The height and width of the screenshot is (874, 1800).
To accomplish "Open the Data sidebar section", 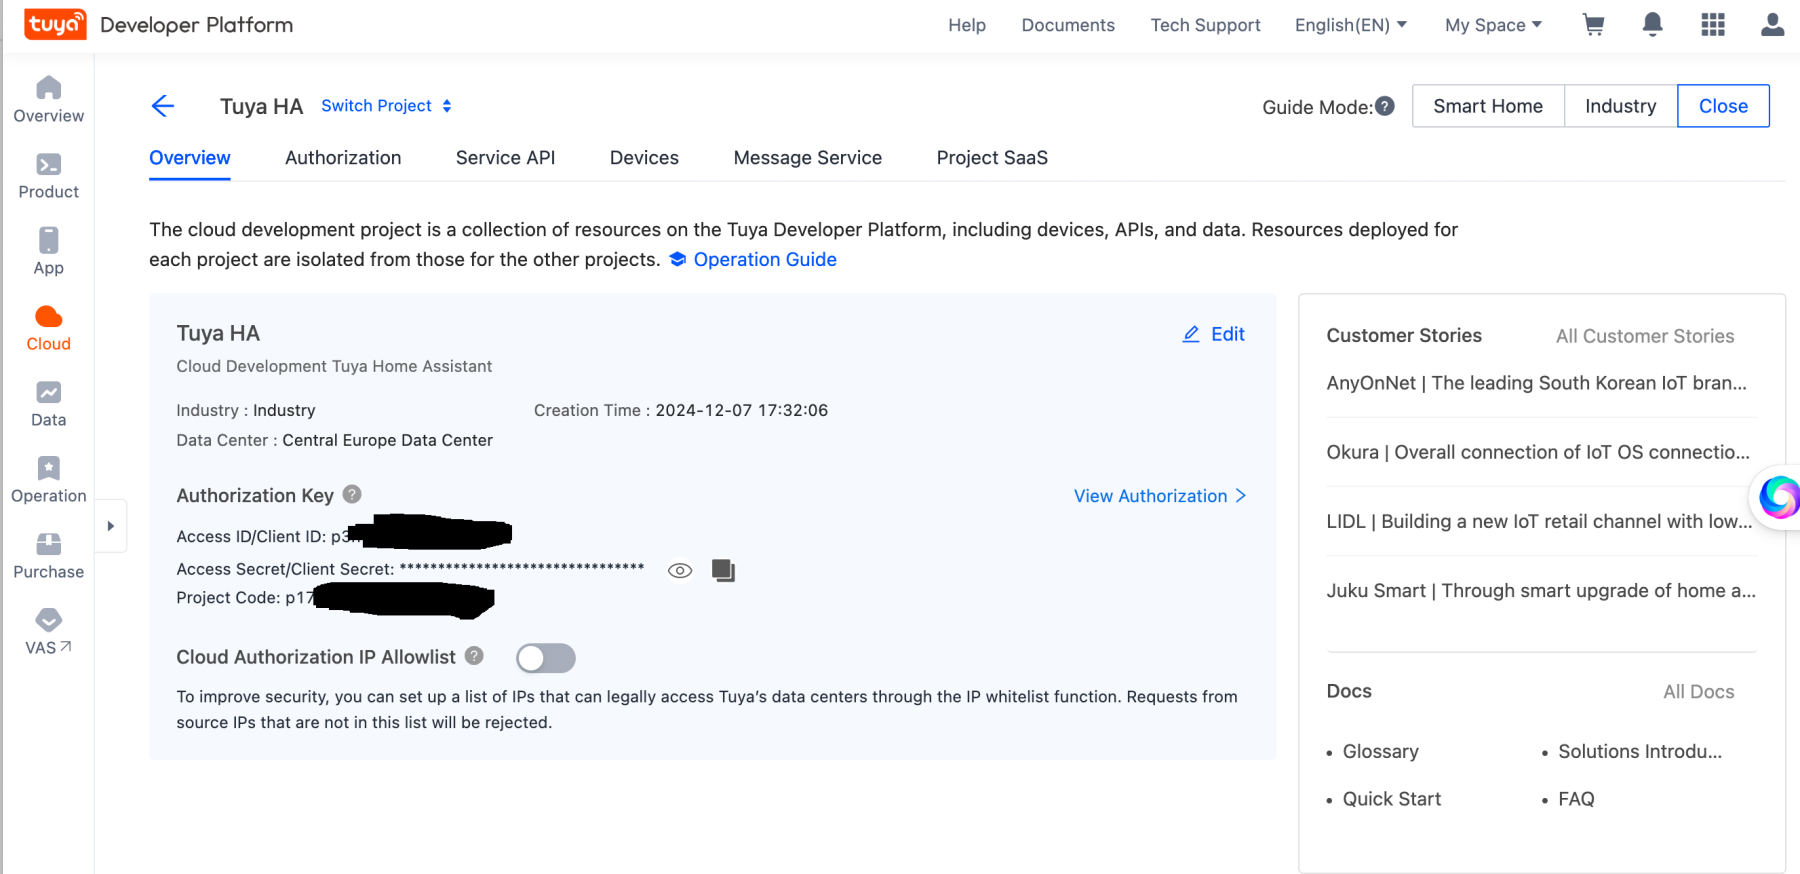I will (x=48, y=405).
